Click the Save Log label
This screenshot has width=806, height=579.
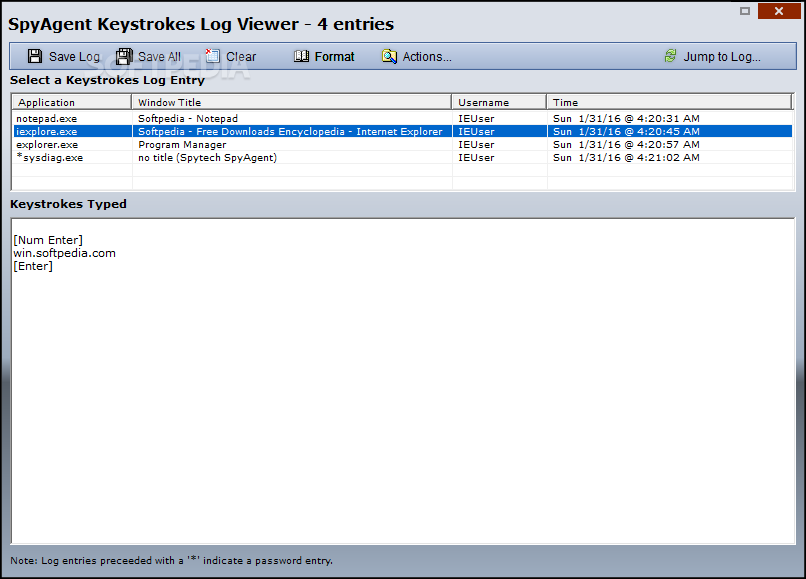pos(74,57)
